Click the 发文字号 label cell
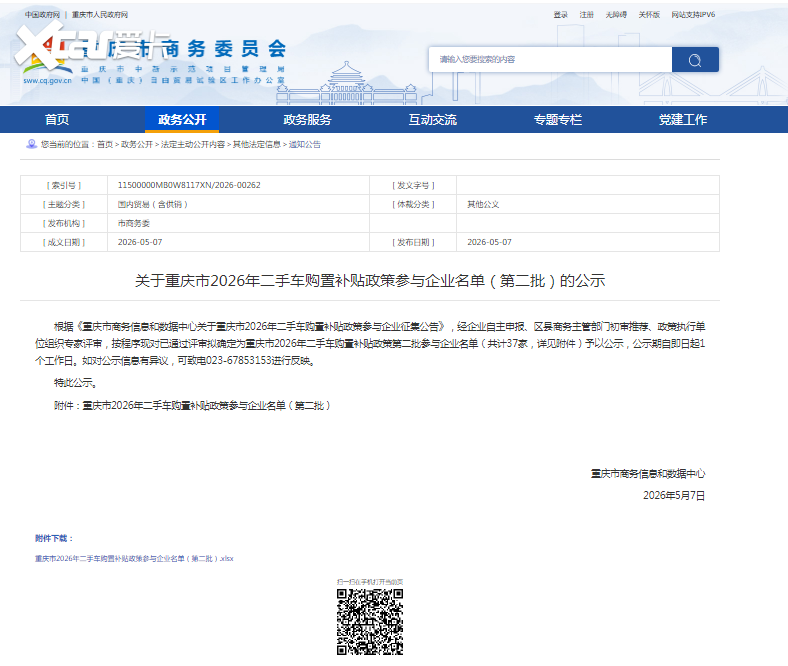 (x=413, y=185)
